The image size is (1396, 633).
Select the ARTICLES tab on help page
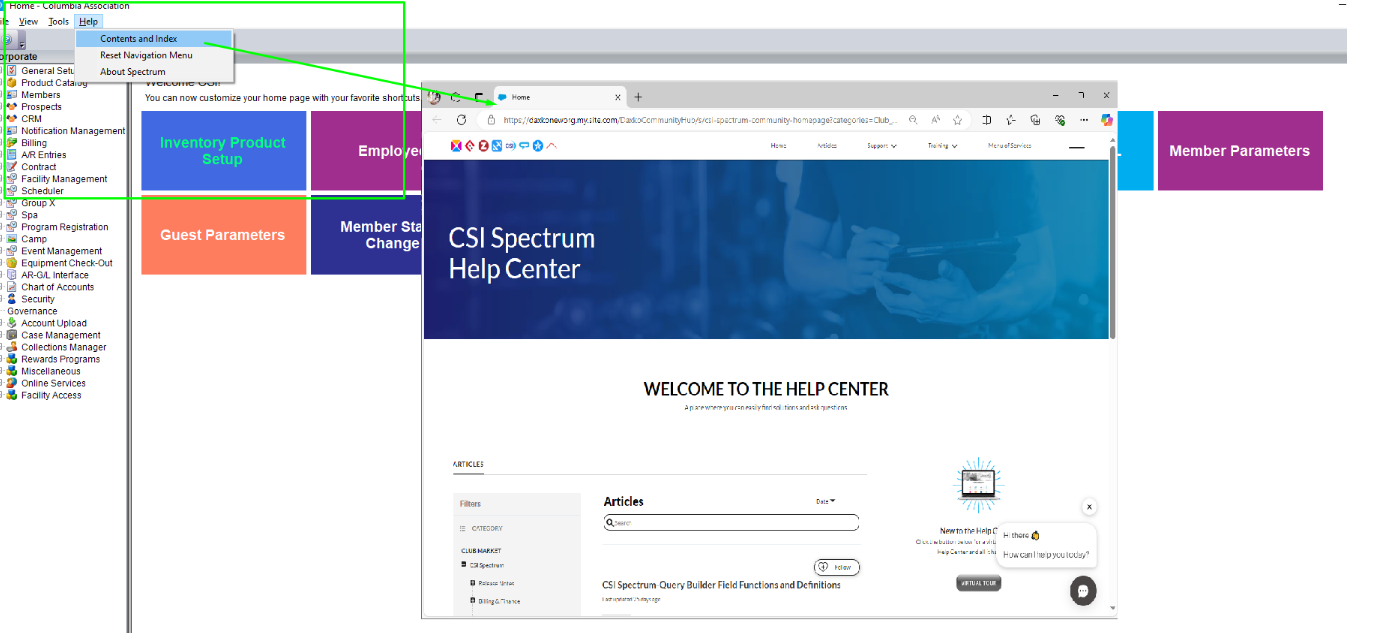point(468,464)
